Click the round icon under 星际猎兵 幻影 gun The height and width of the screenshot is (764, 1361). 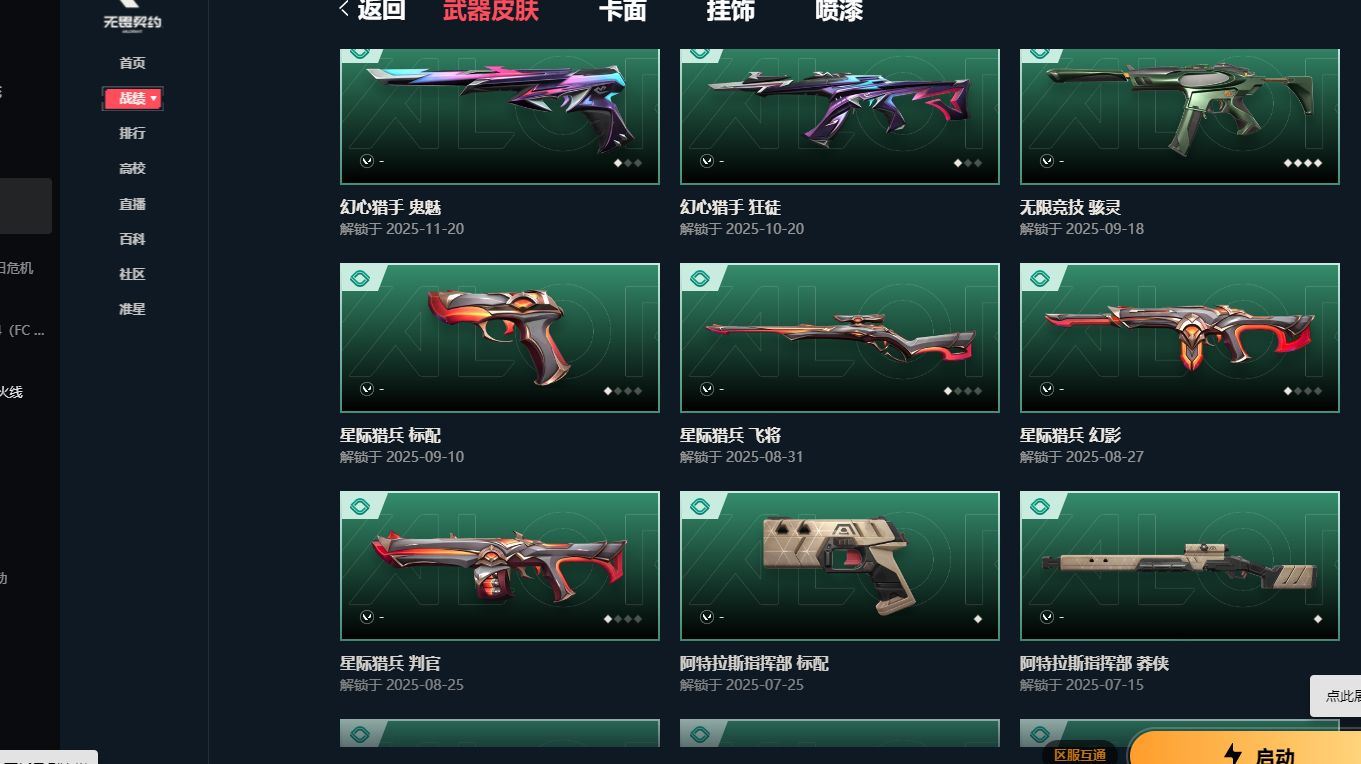(x=1046, y=389)
